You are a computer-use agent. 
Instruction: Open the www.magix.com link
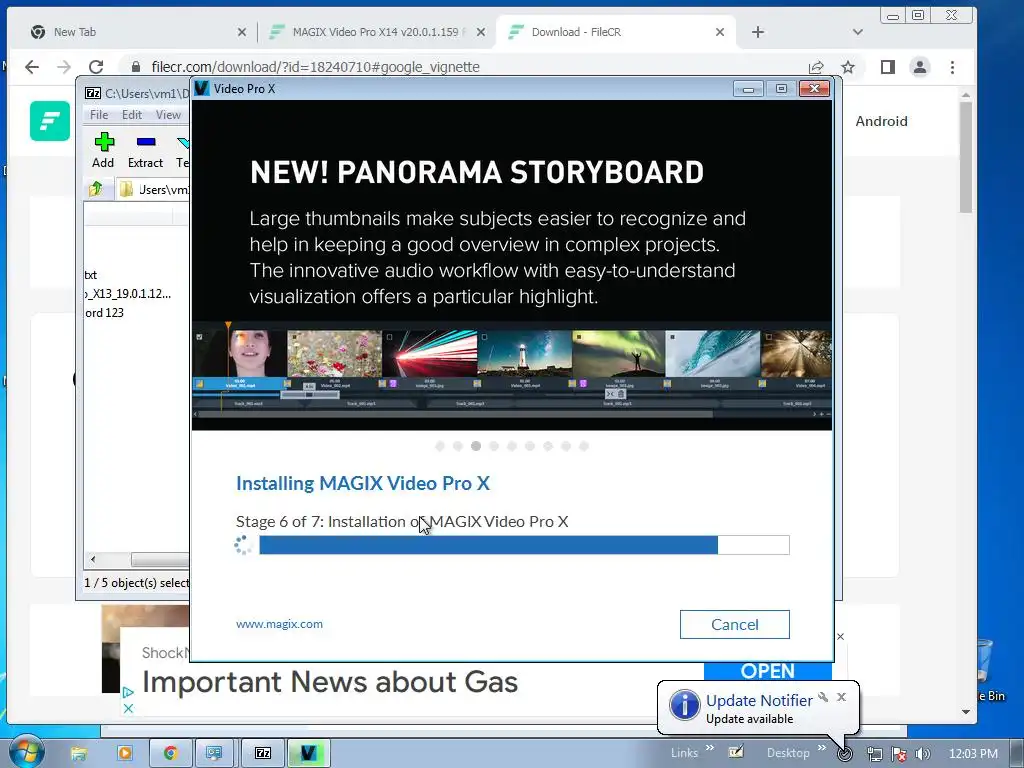pyautogui.click(x=280, y=624)
